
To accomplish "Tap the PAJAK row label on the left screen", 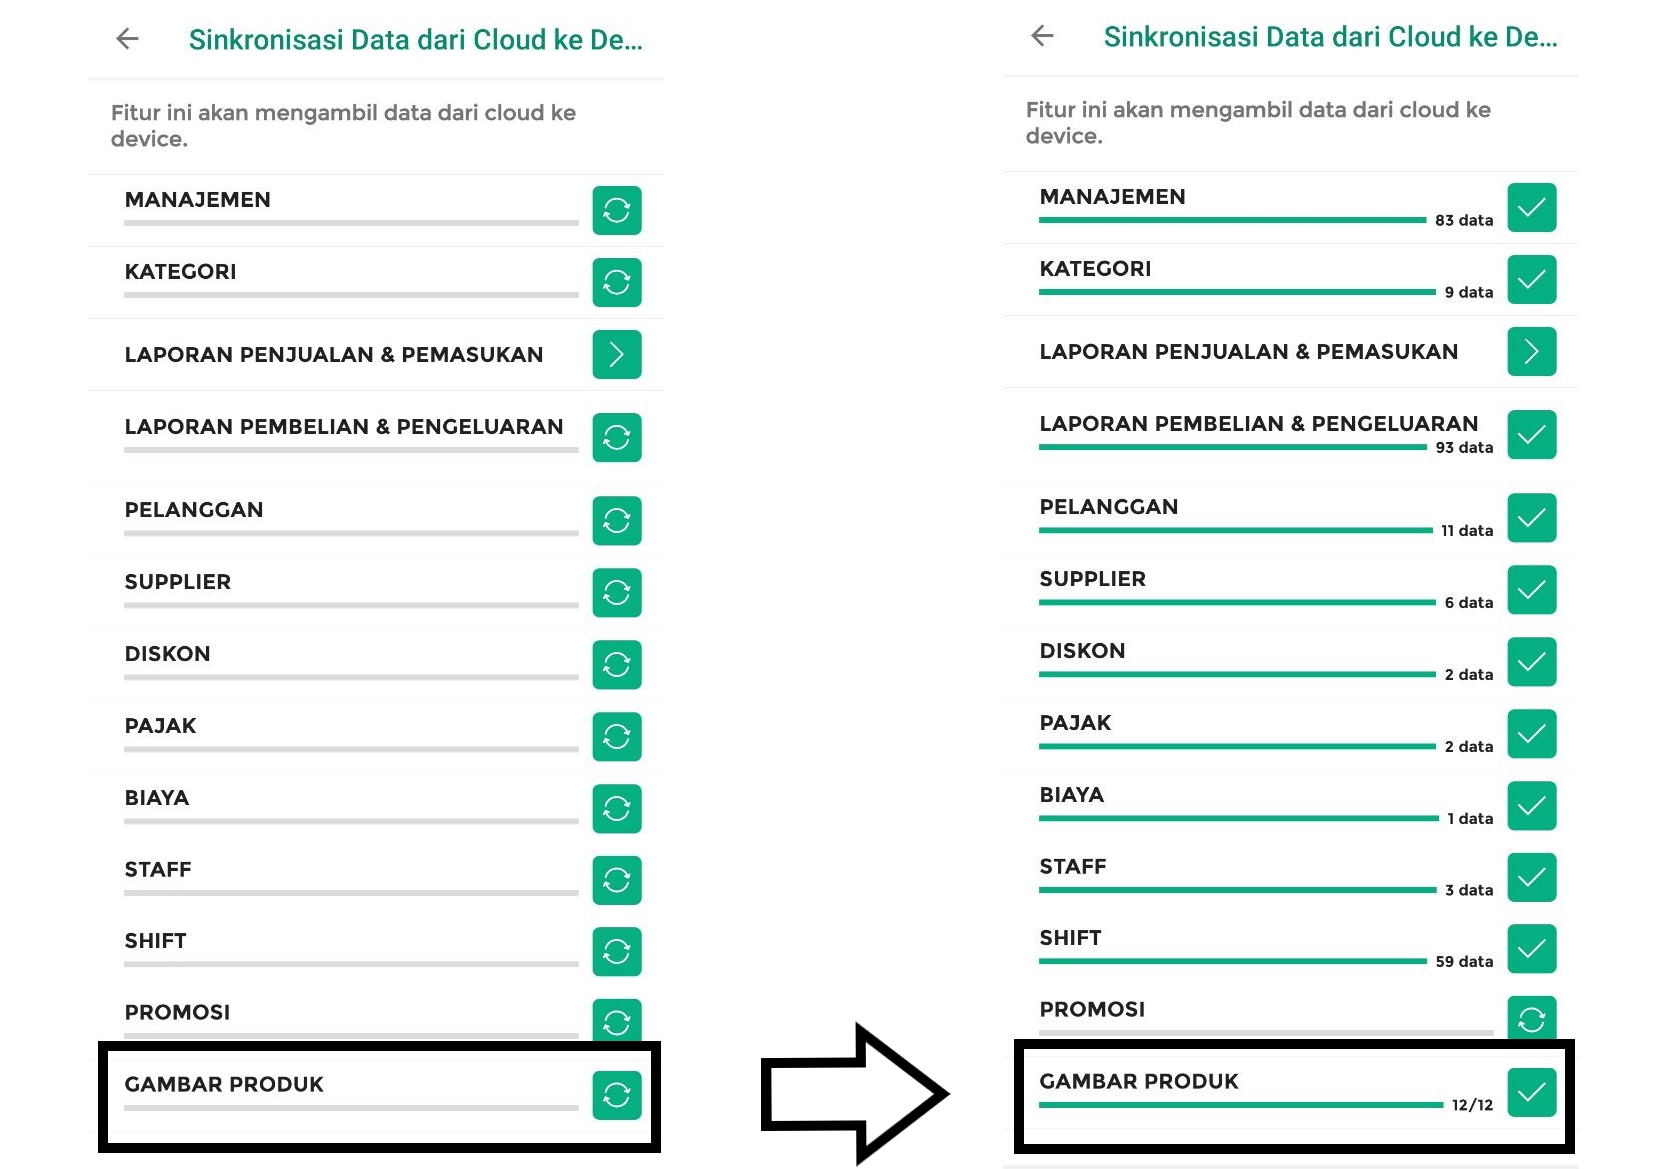I will pos(160,726).
